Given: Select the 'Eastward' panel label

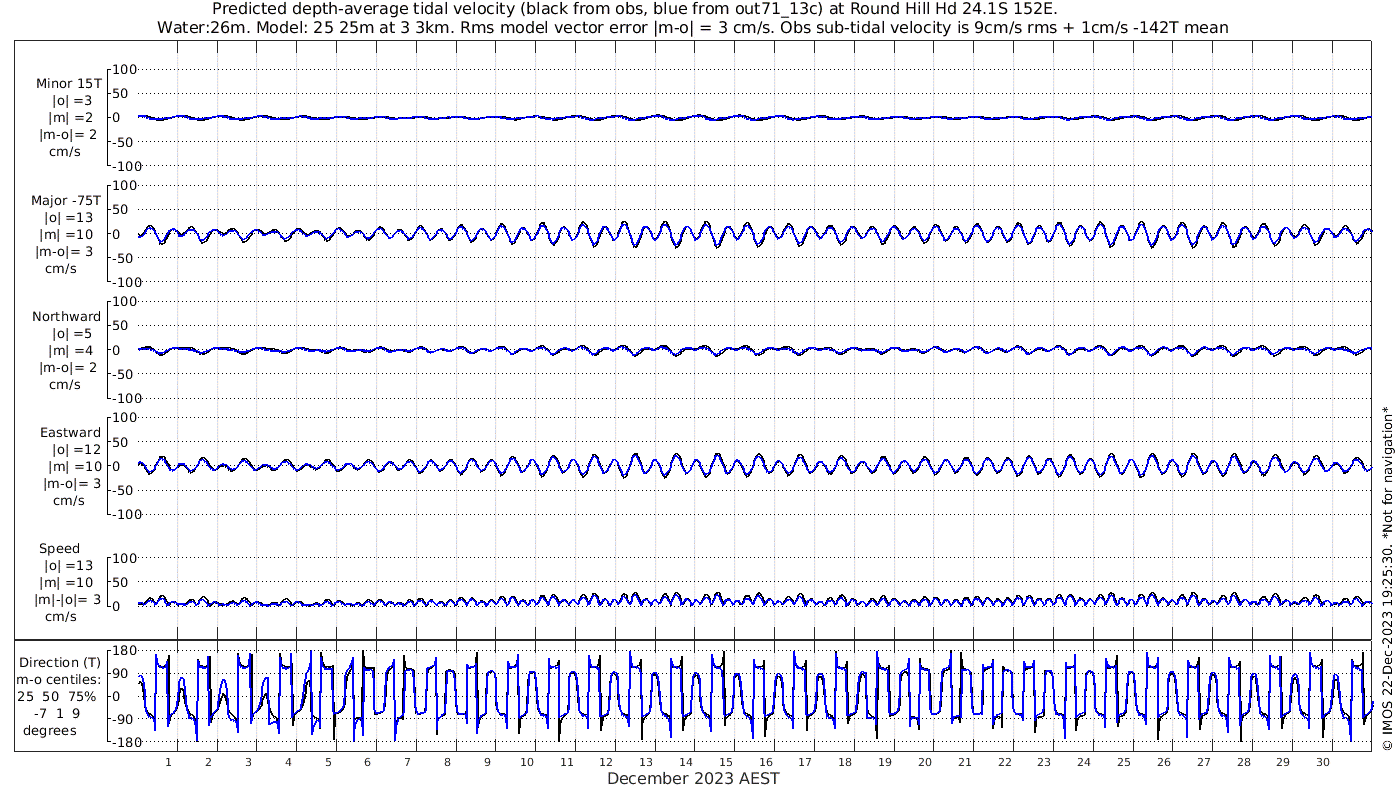Looking at the screenshot, I should tap(70, 433).
